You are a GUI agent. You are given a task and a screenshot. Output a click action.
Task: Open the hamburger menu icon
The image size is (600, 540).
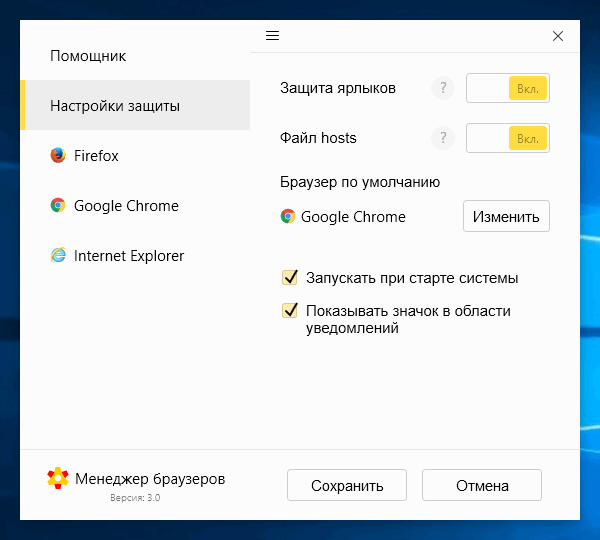click(272, 36)
